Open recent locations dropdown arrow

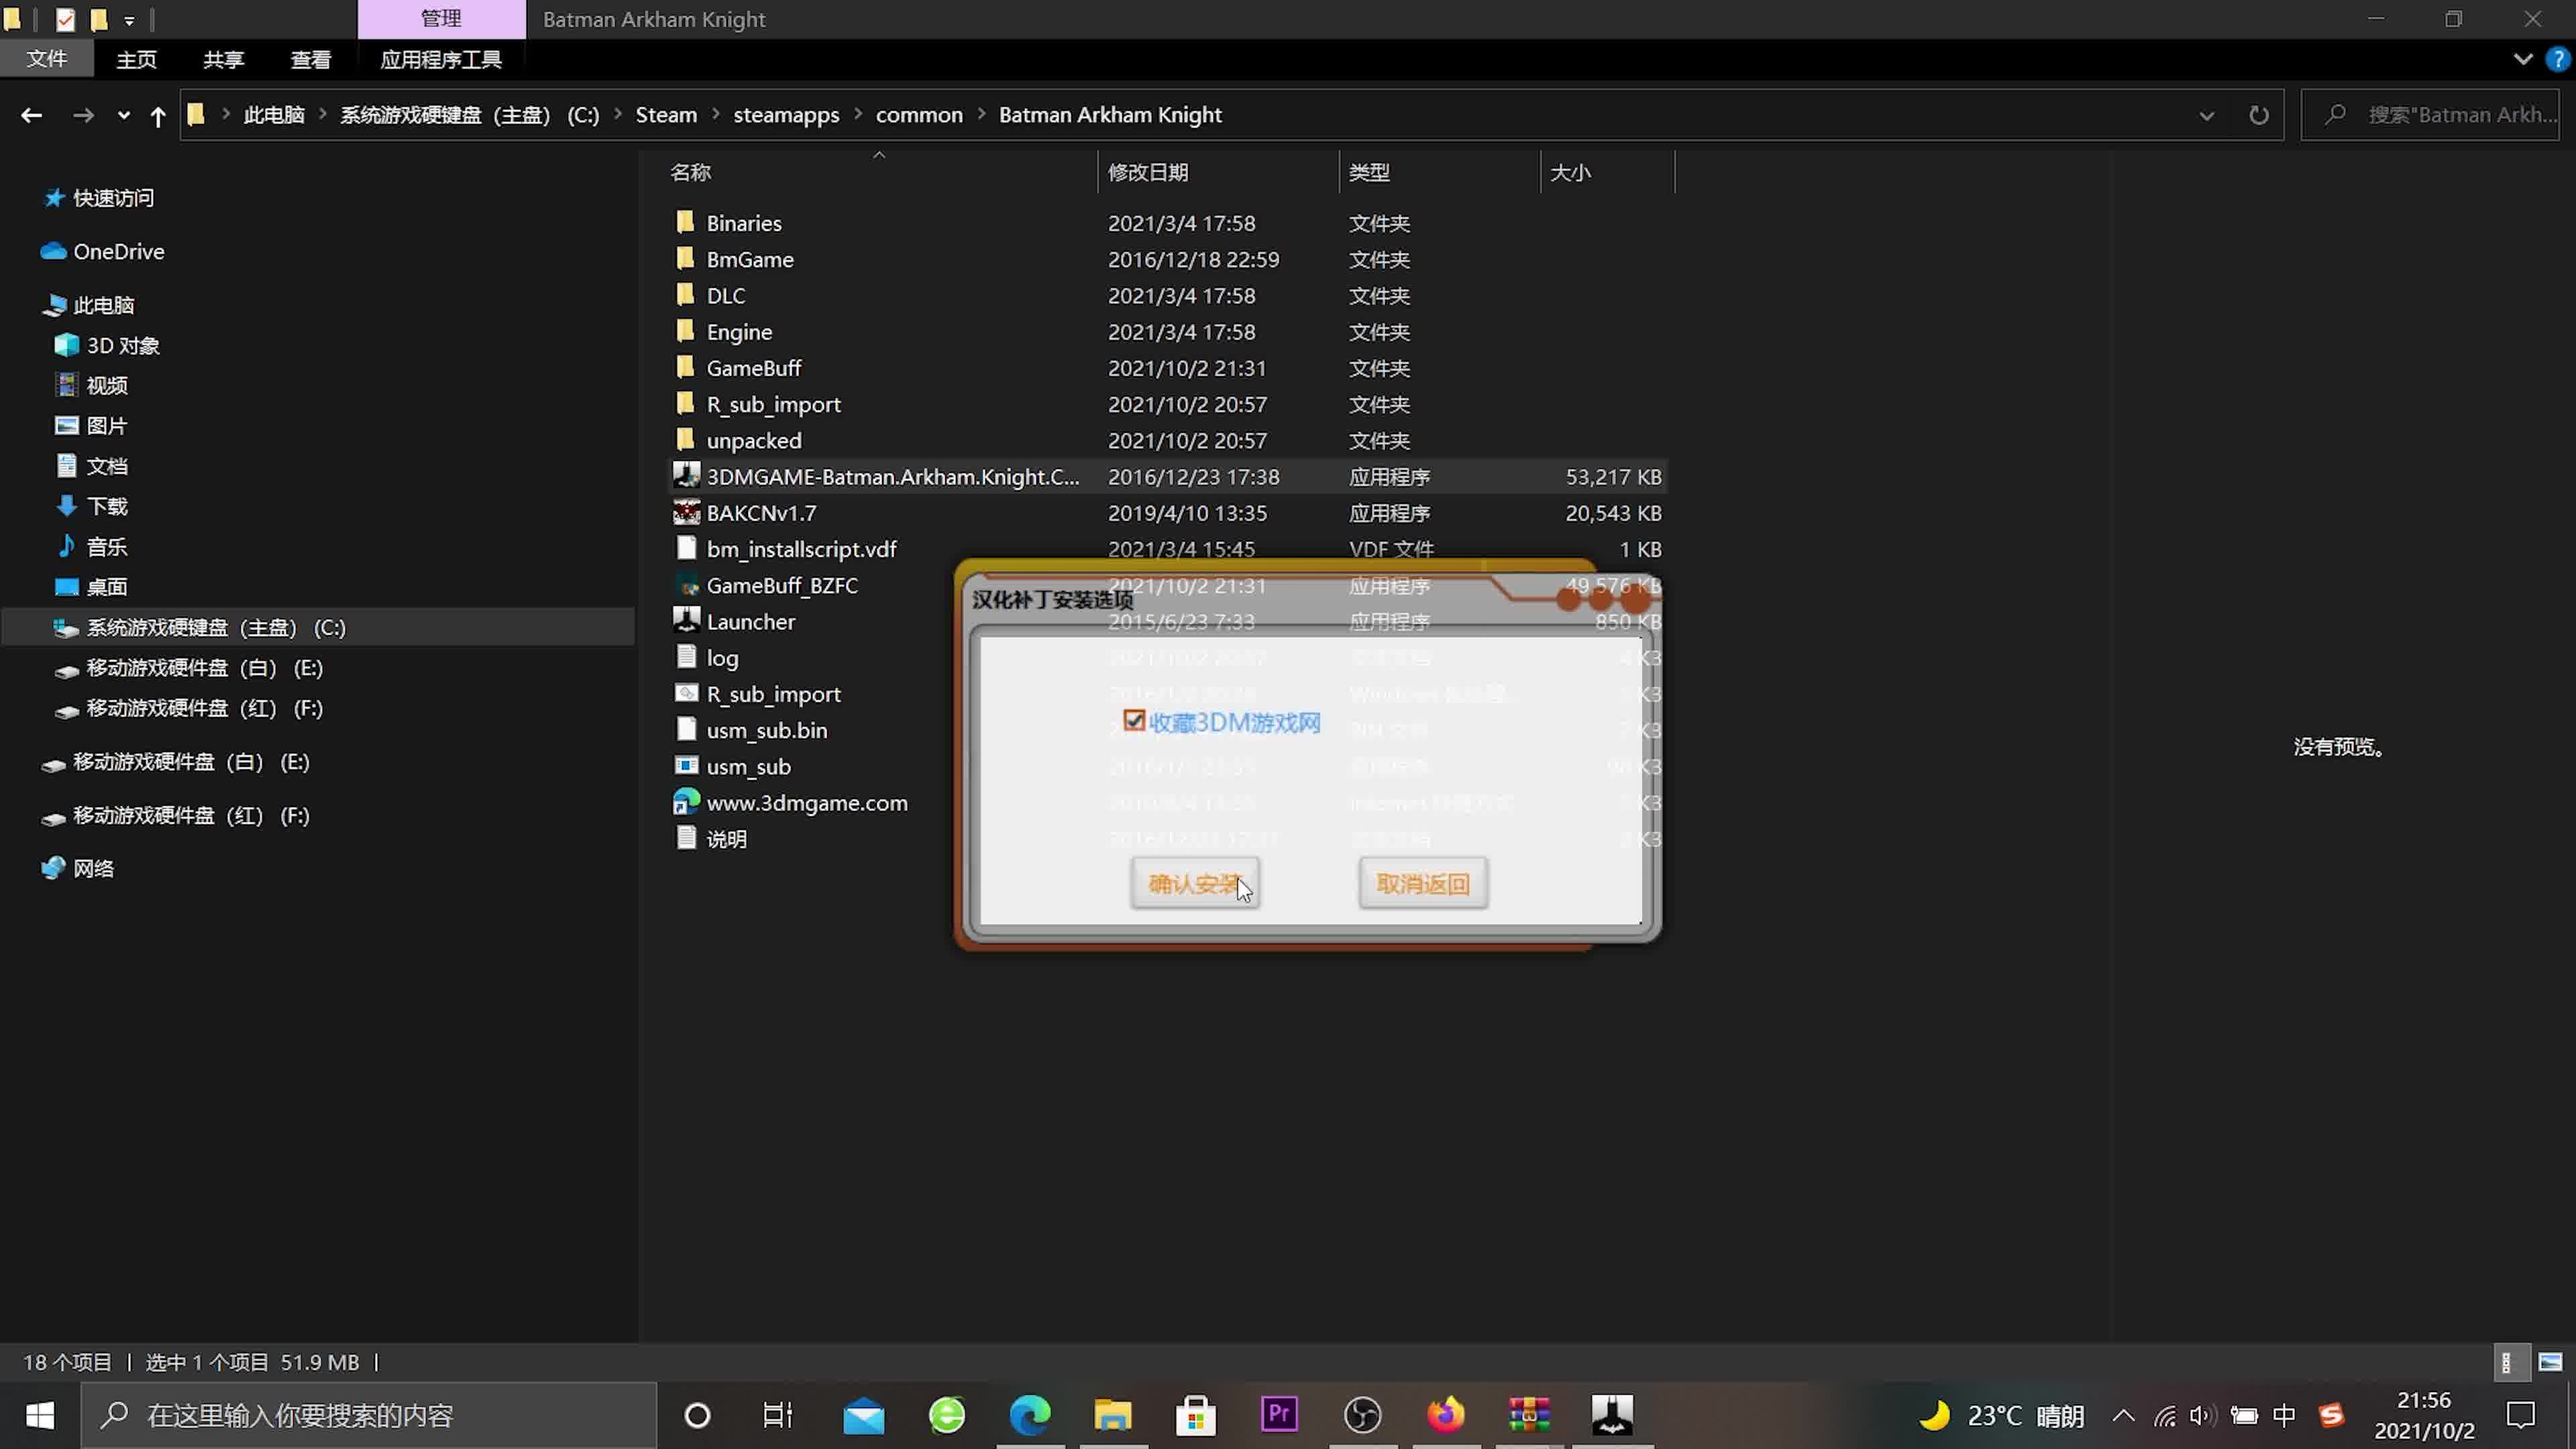[123, 115]
